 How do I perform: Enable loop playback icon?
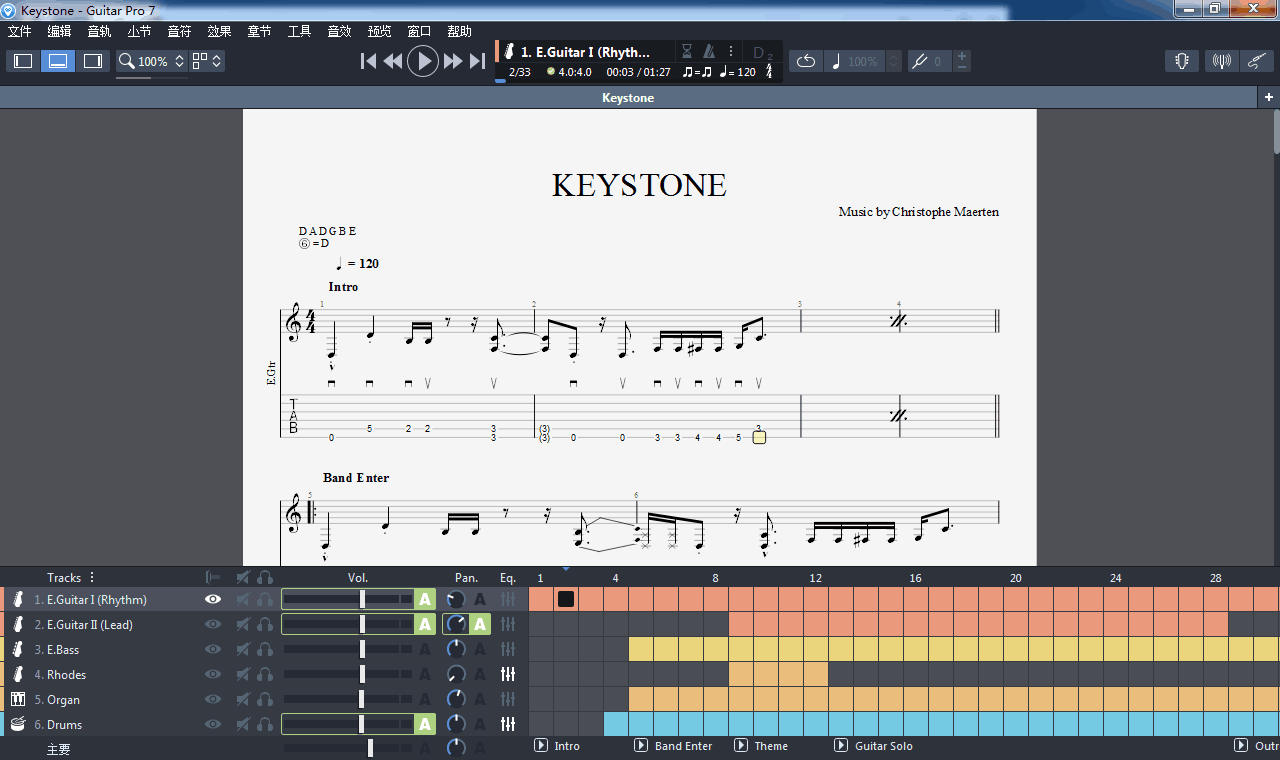(805, 62)
